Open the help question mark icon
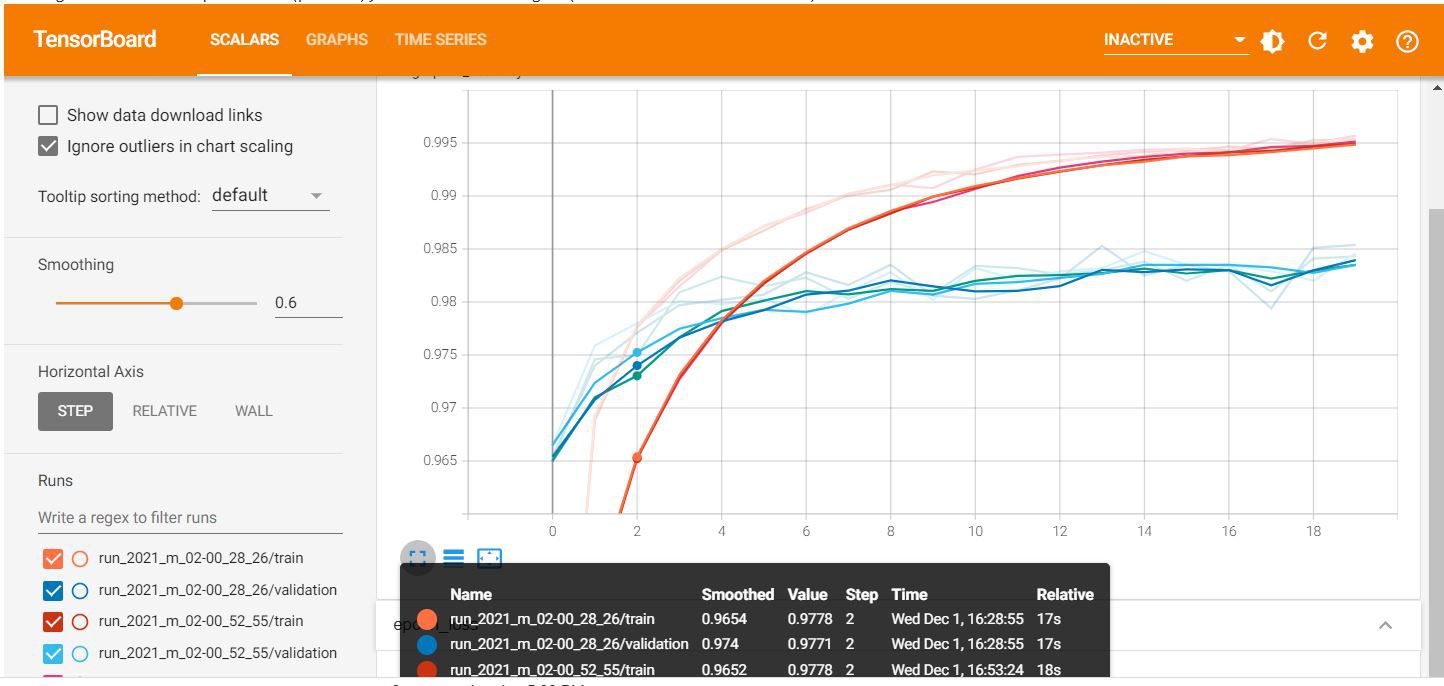 click(1407, 41)
